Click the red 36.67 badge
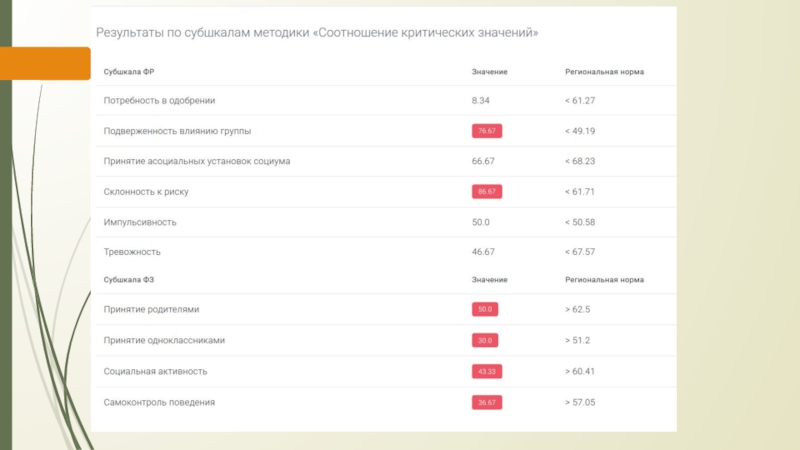This screenshot has width=800, height=450. pyautogui.click(x=487, y=402)
